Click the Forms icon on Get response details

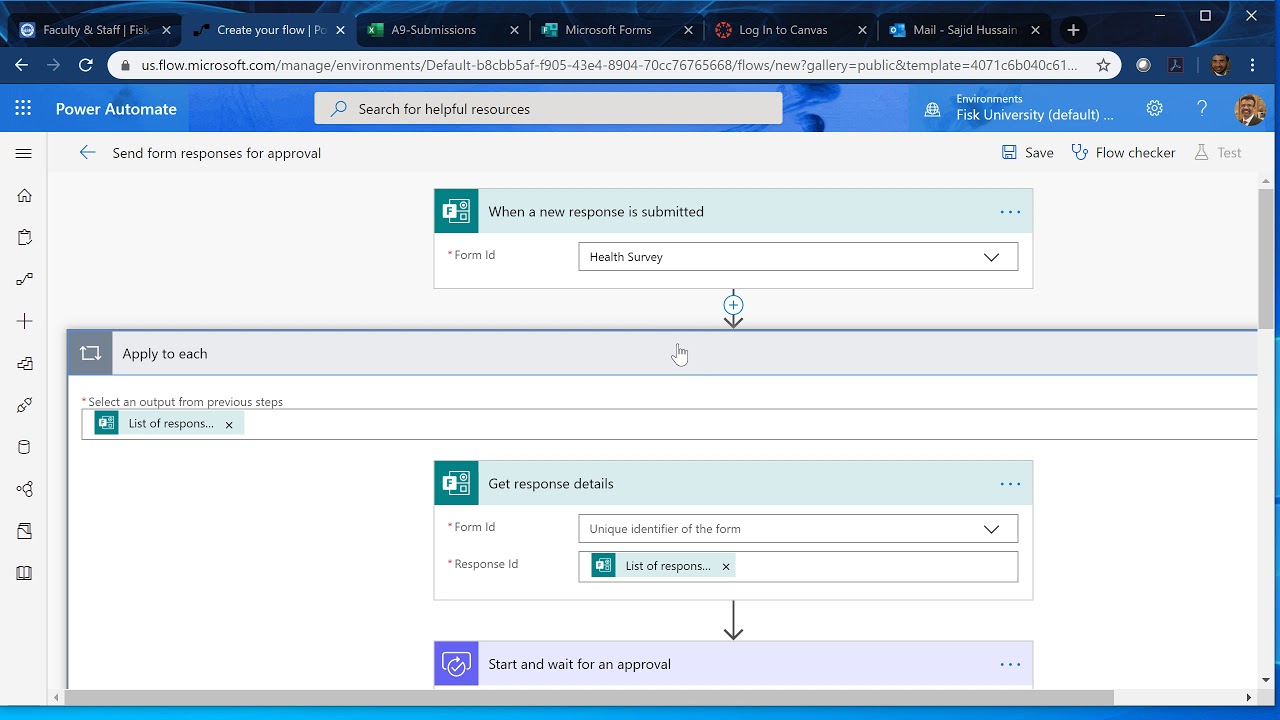(x=456, y=483)
